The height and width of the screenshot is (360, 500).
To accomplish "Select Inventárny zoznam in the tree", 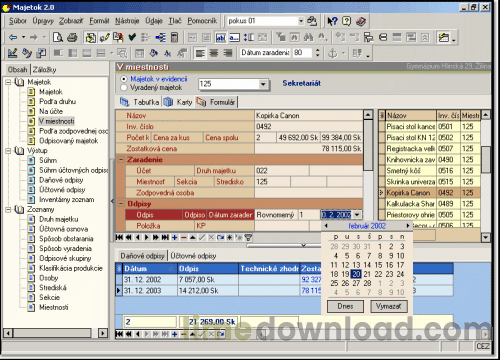I will tap(66, 200).
